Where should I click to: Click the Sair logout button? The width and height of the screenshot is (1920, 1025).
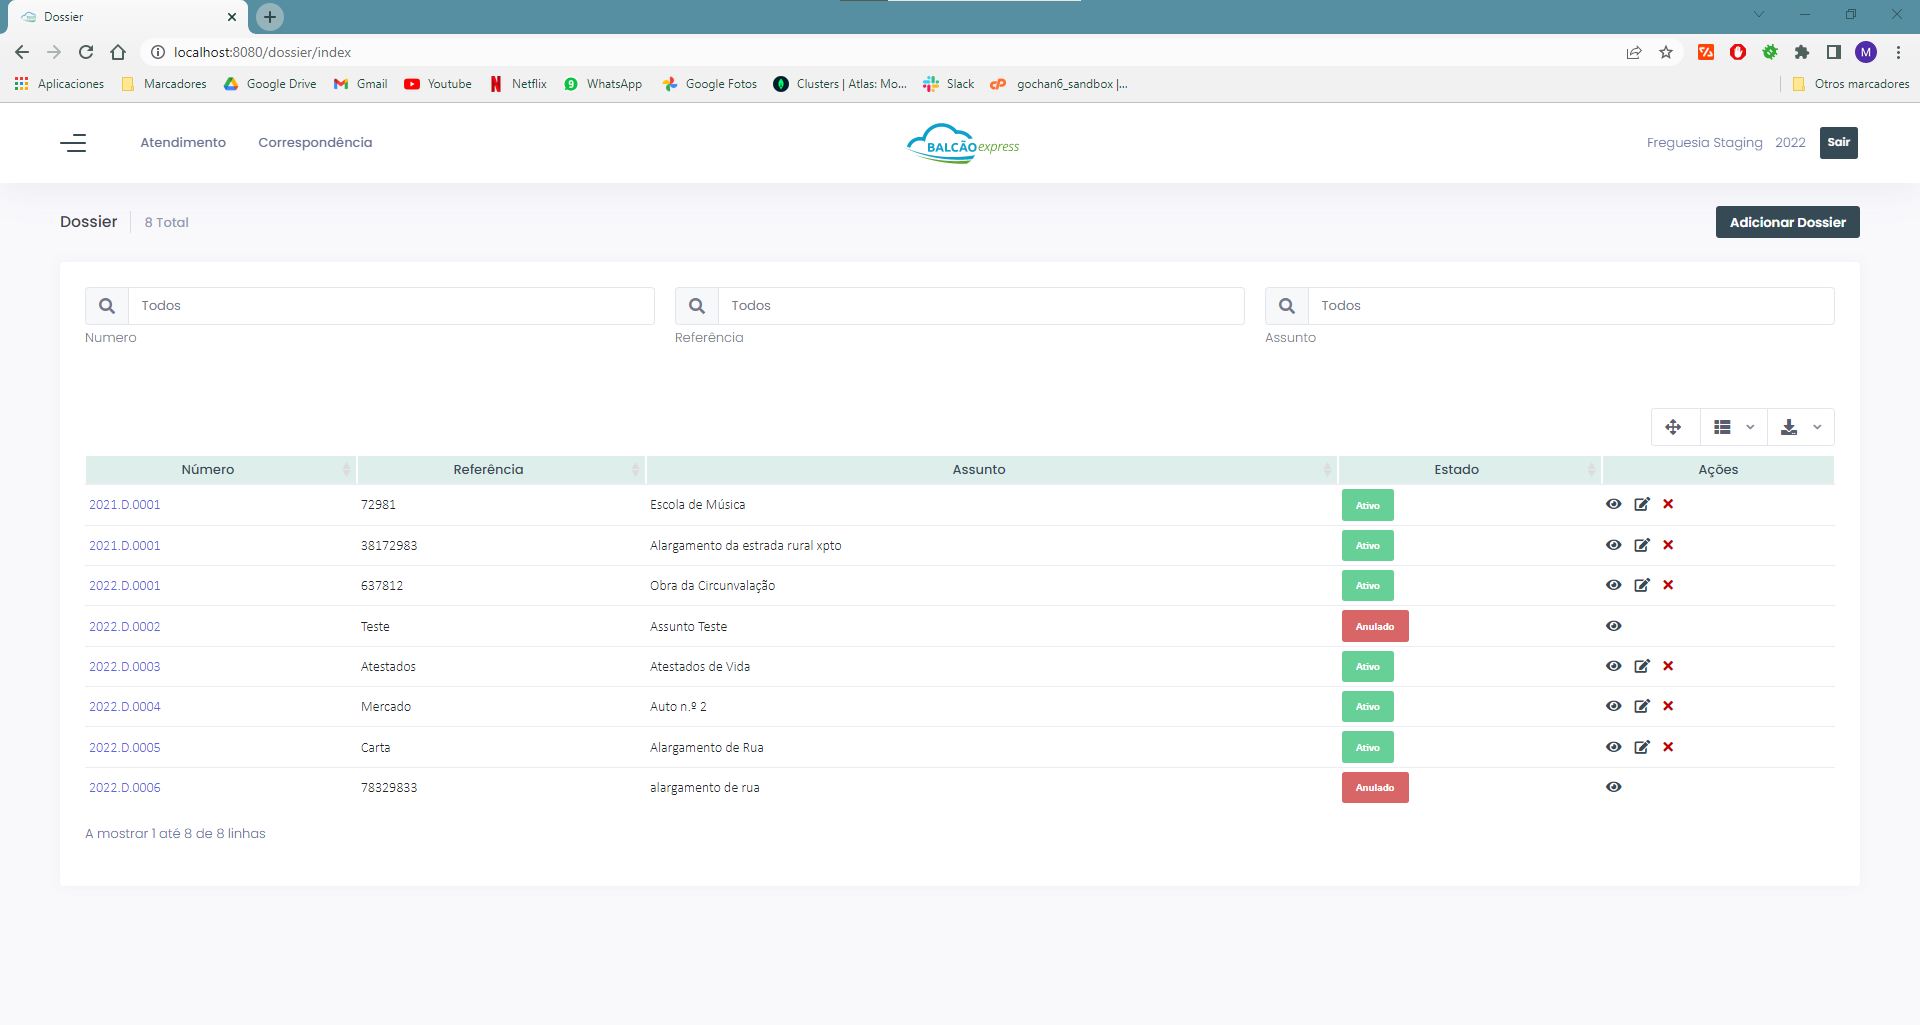[1838, 143]
